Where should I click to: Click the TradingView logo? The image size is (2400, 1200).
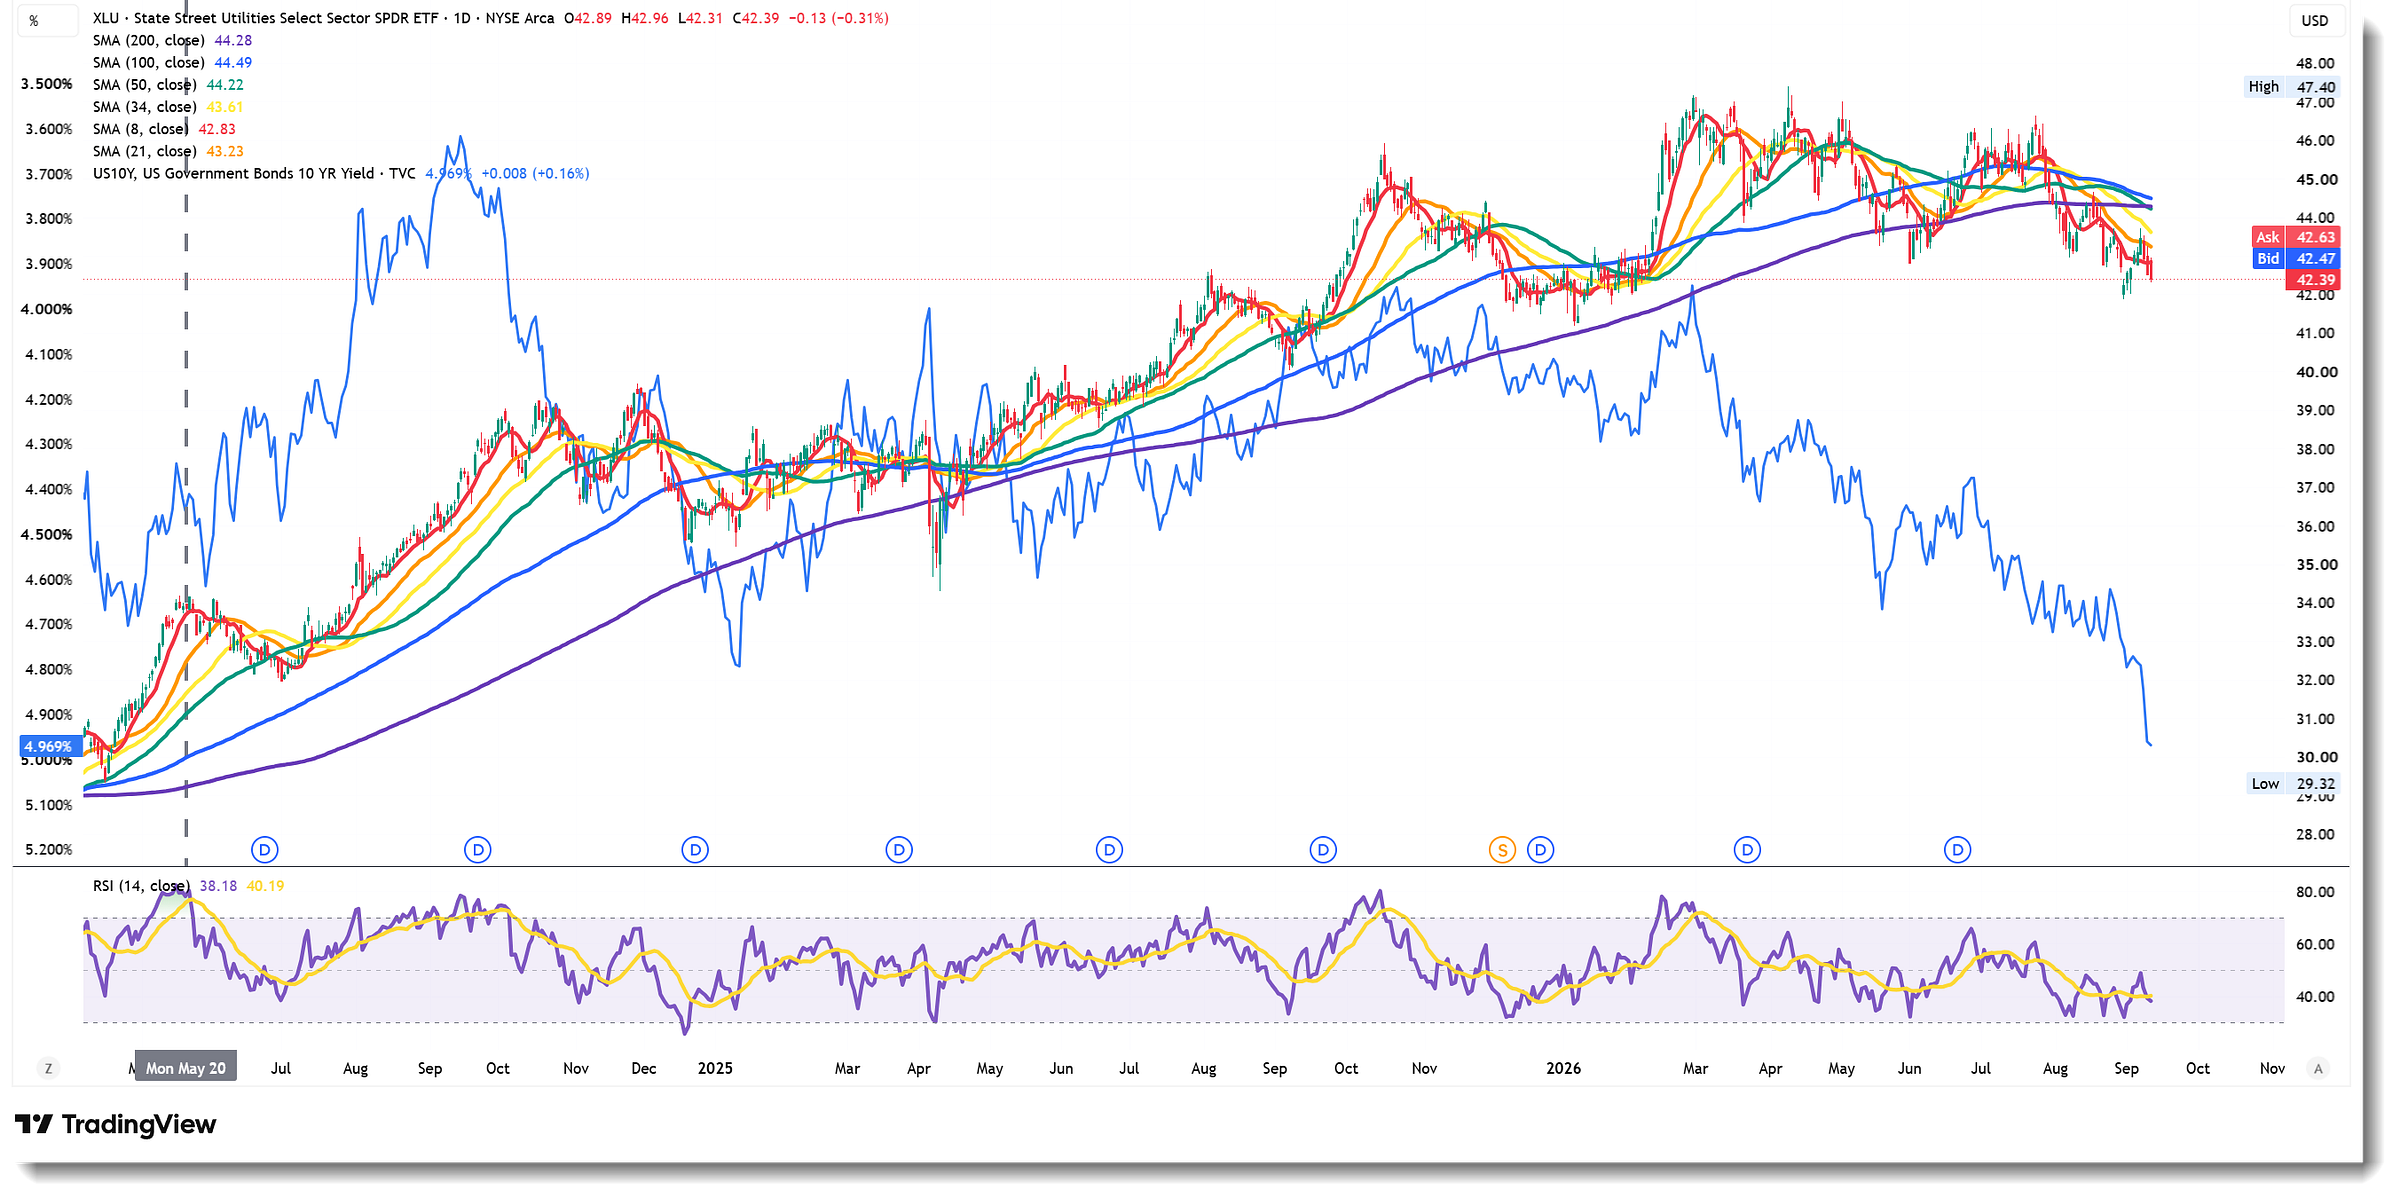(x=115, y=1124)
